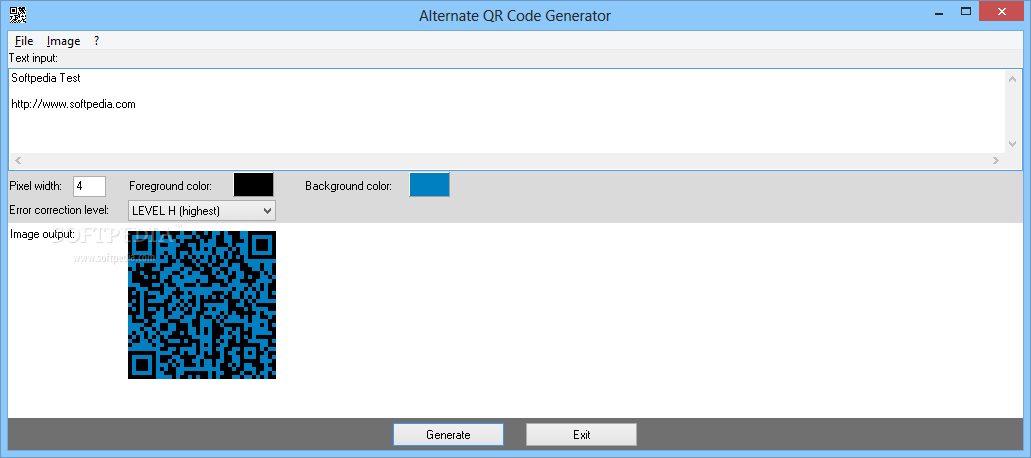Click the Exit button
The height and width of the screenshot is (458, 1031).
tap(581, 434)
